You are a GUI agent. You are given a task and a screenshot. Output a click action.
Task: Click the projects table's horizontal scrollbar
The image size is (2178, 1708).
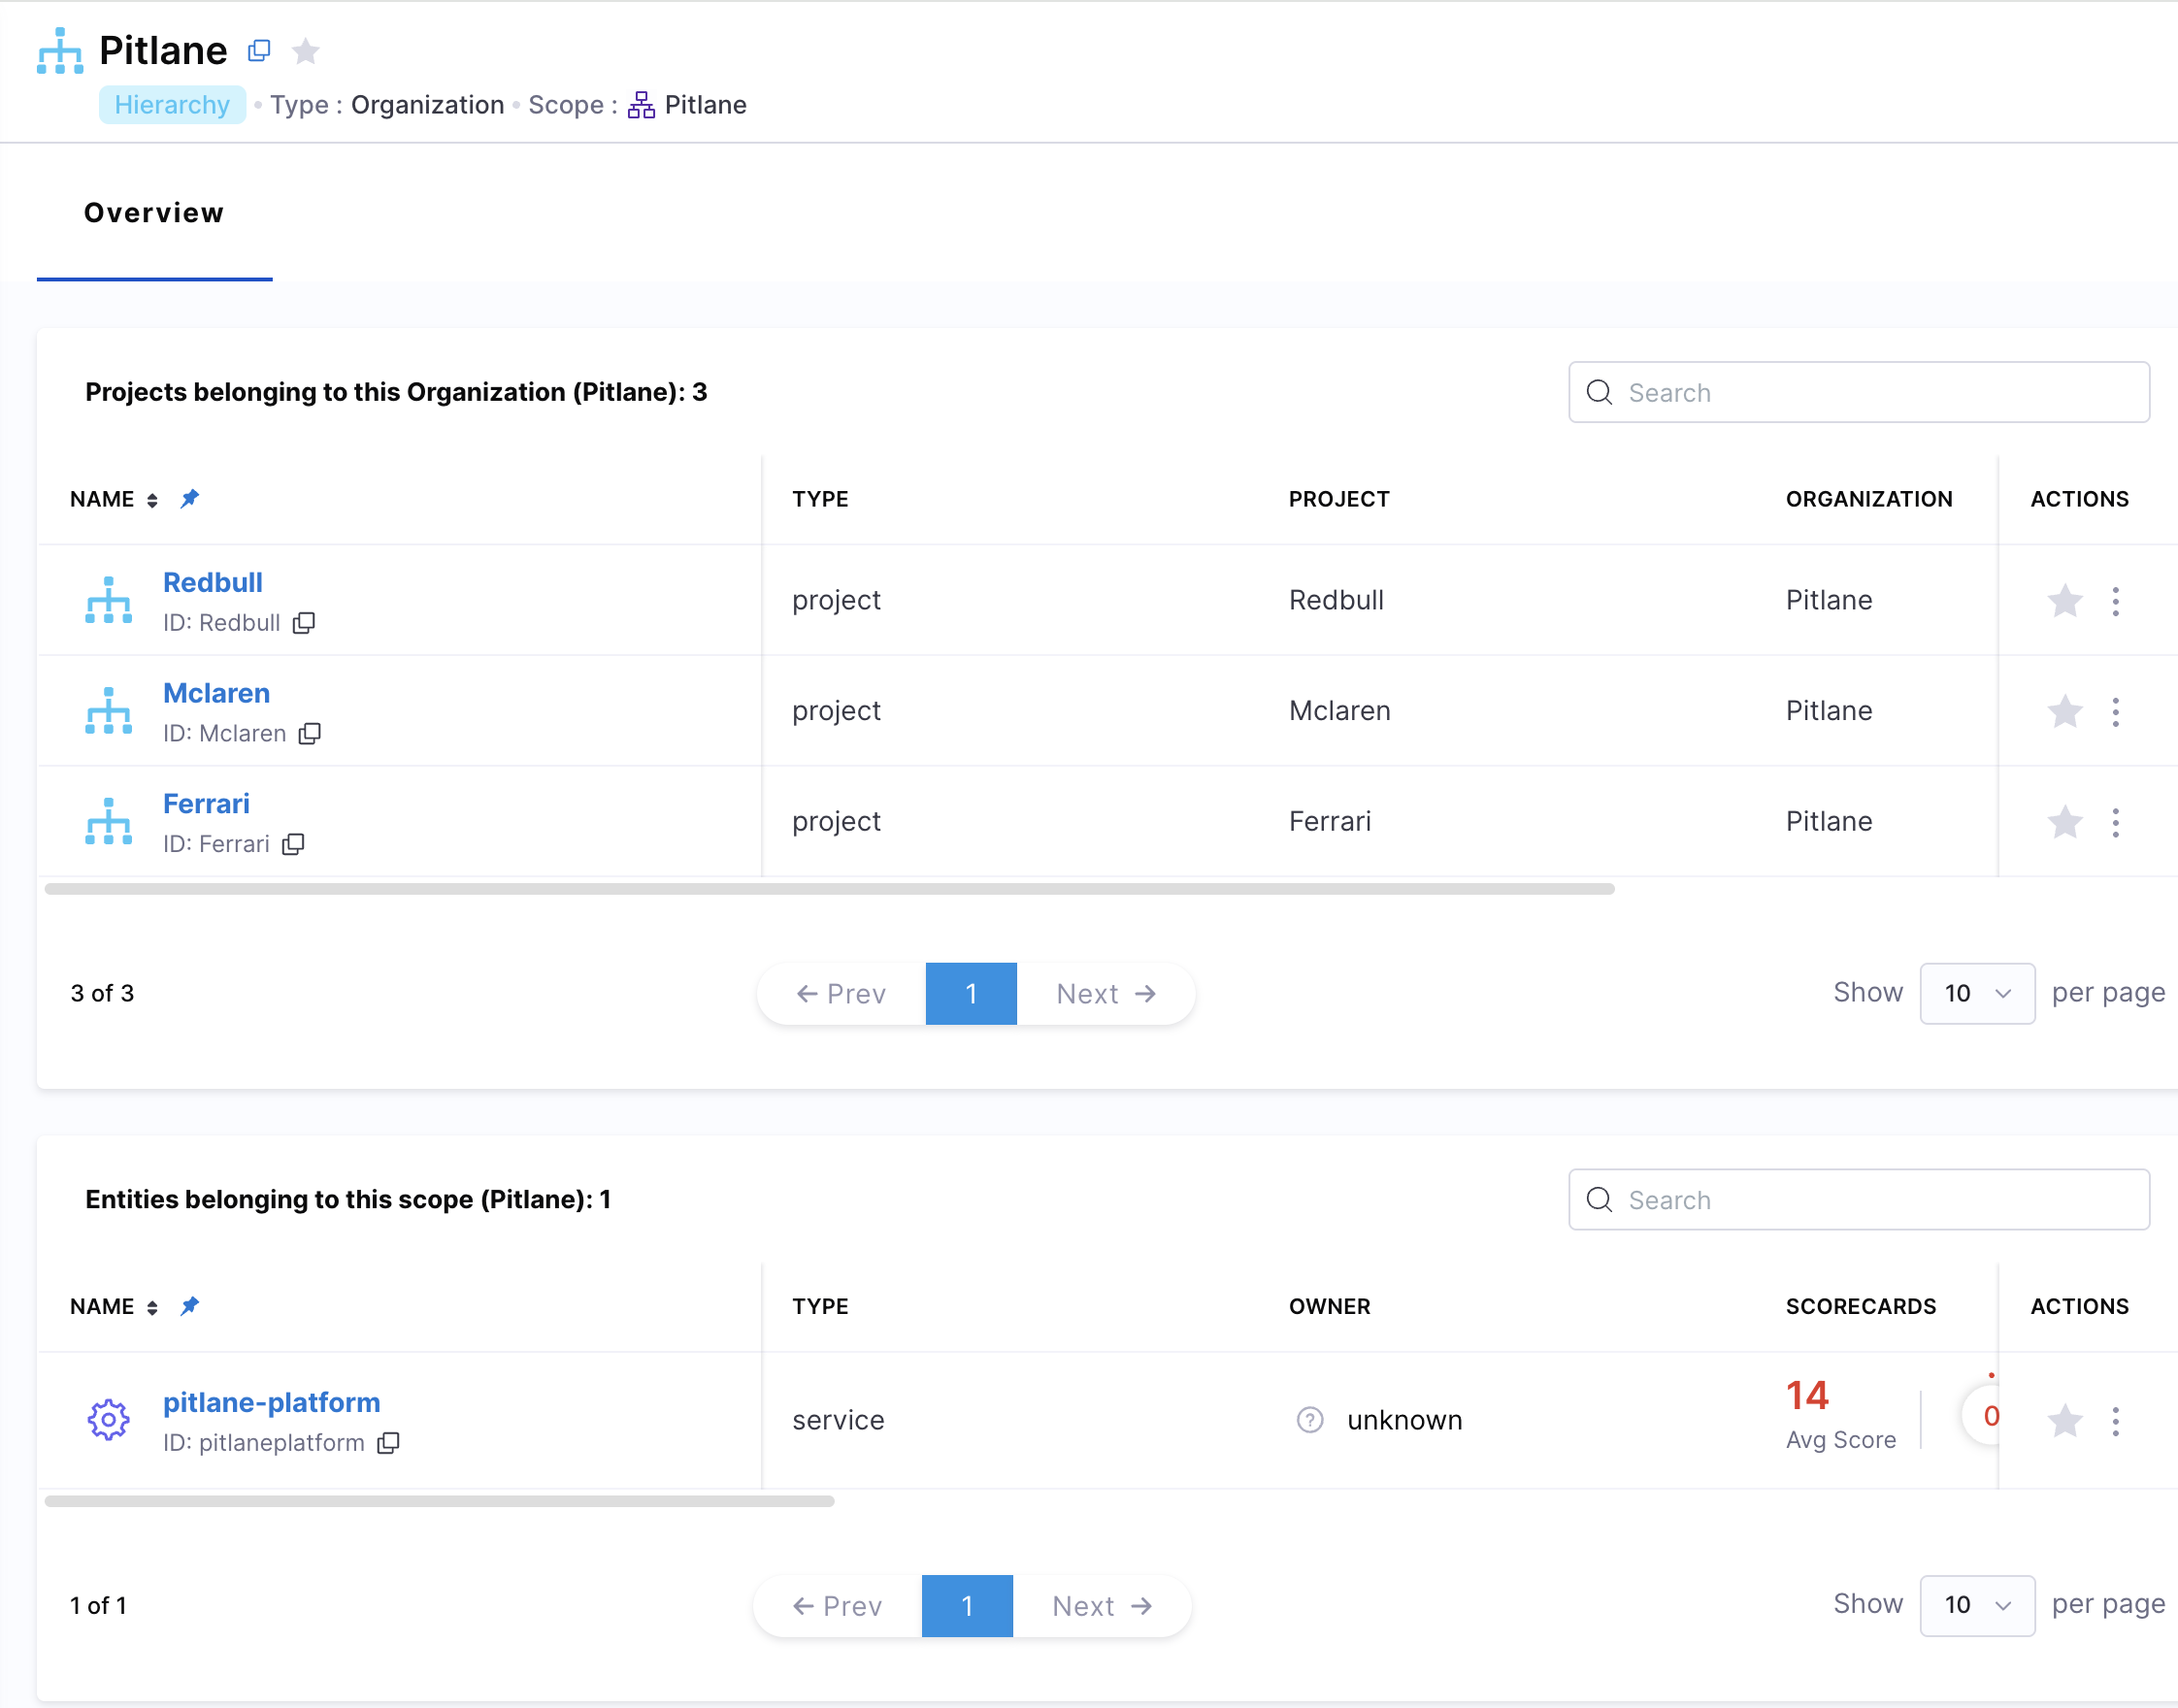point(828,889)
